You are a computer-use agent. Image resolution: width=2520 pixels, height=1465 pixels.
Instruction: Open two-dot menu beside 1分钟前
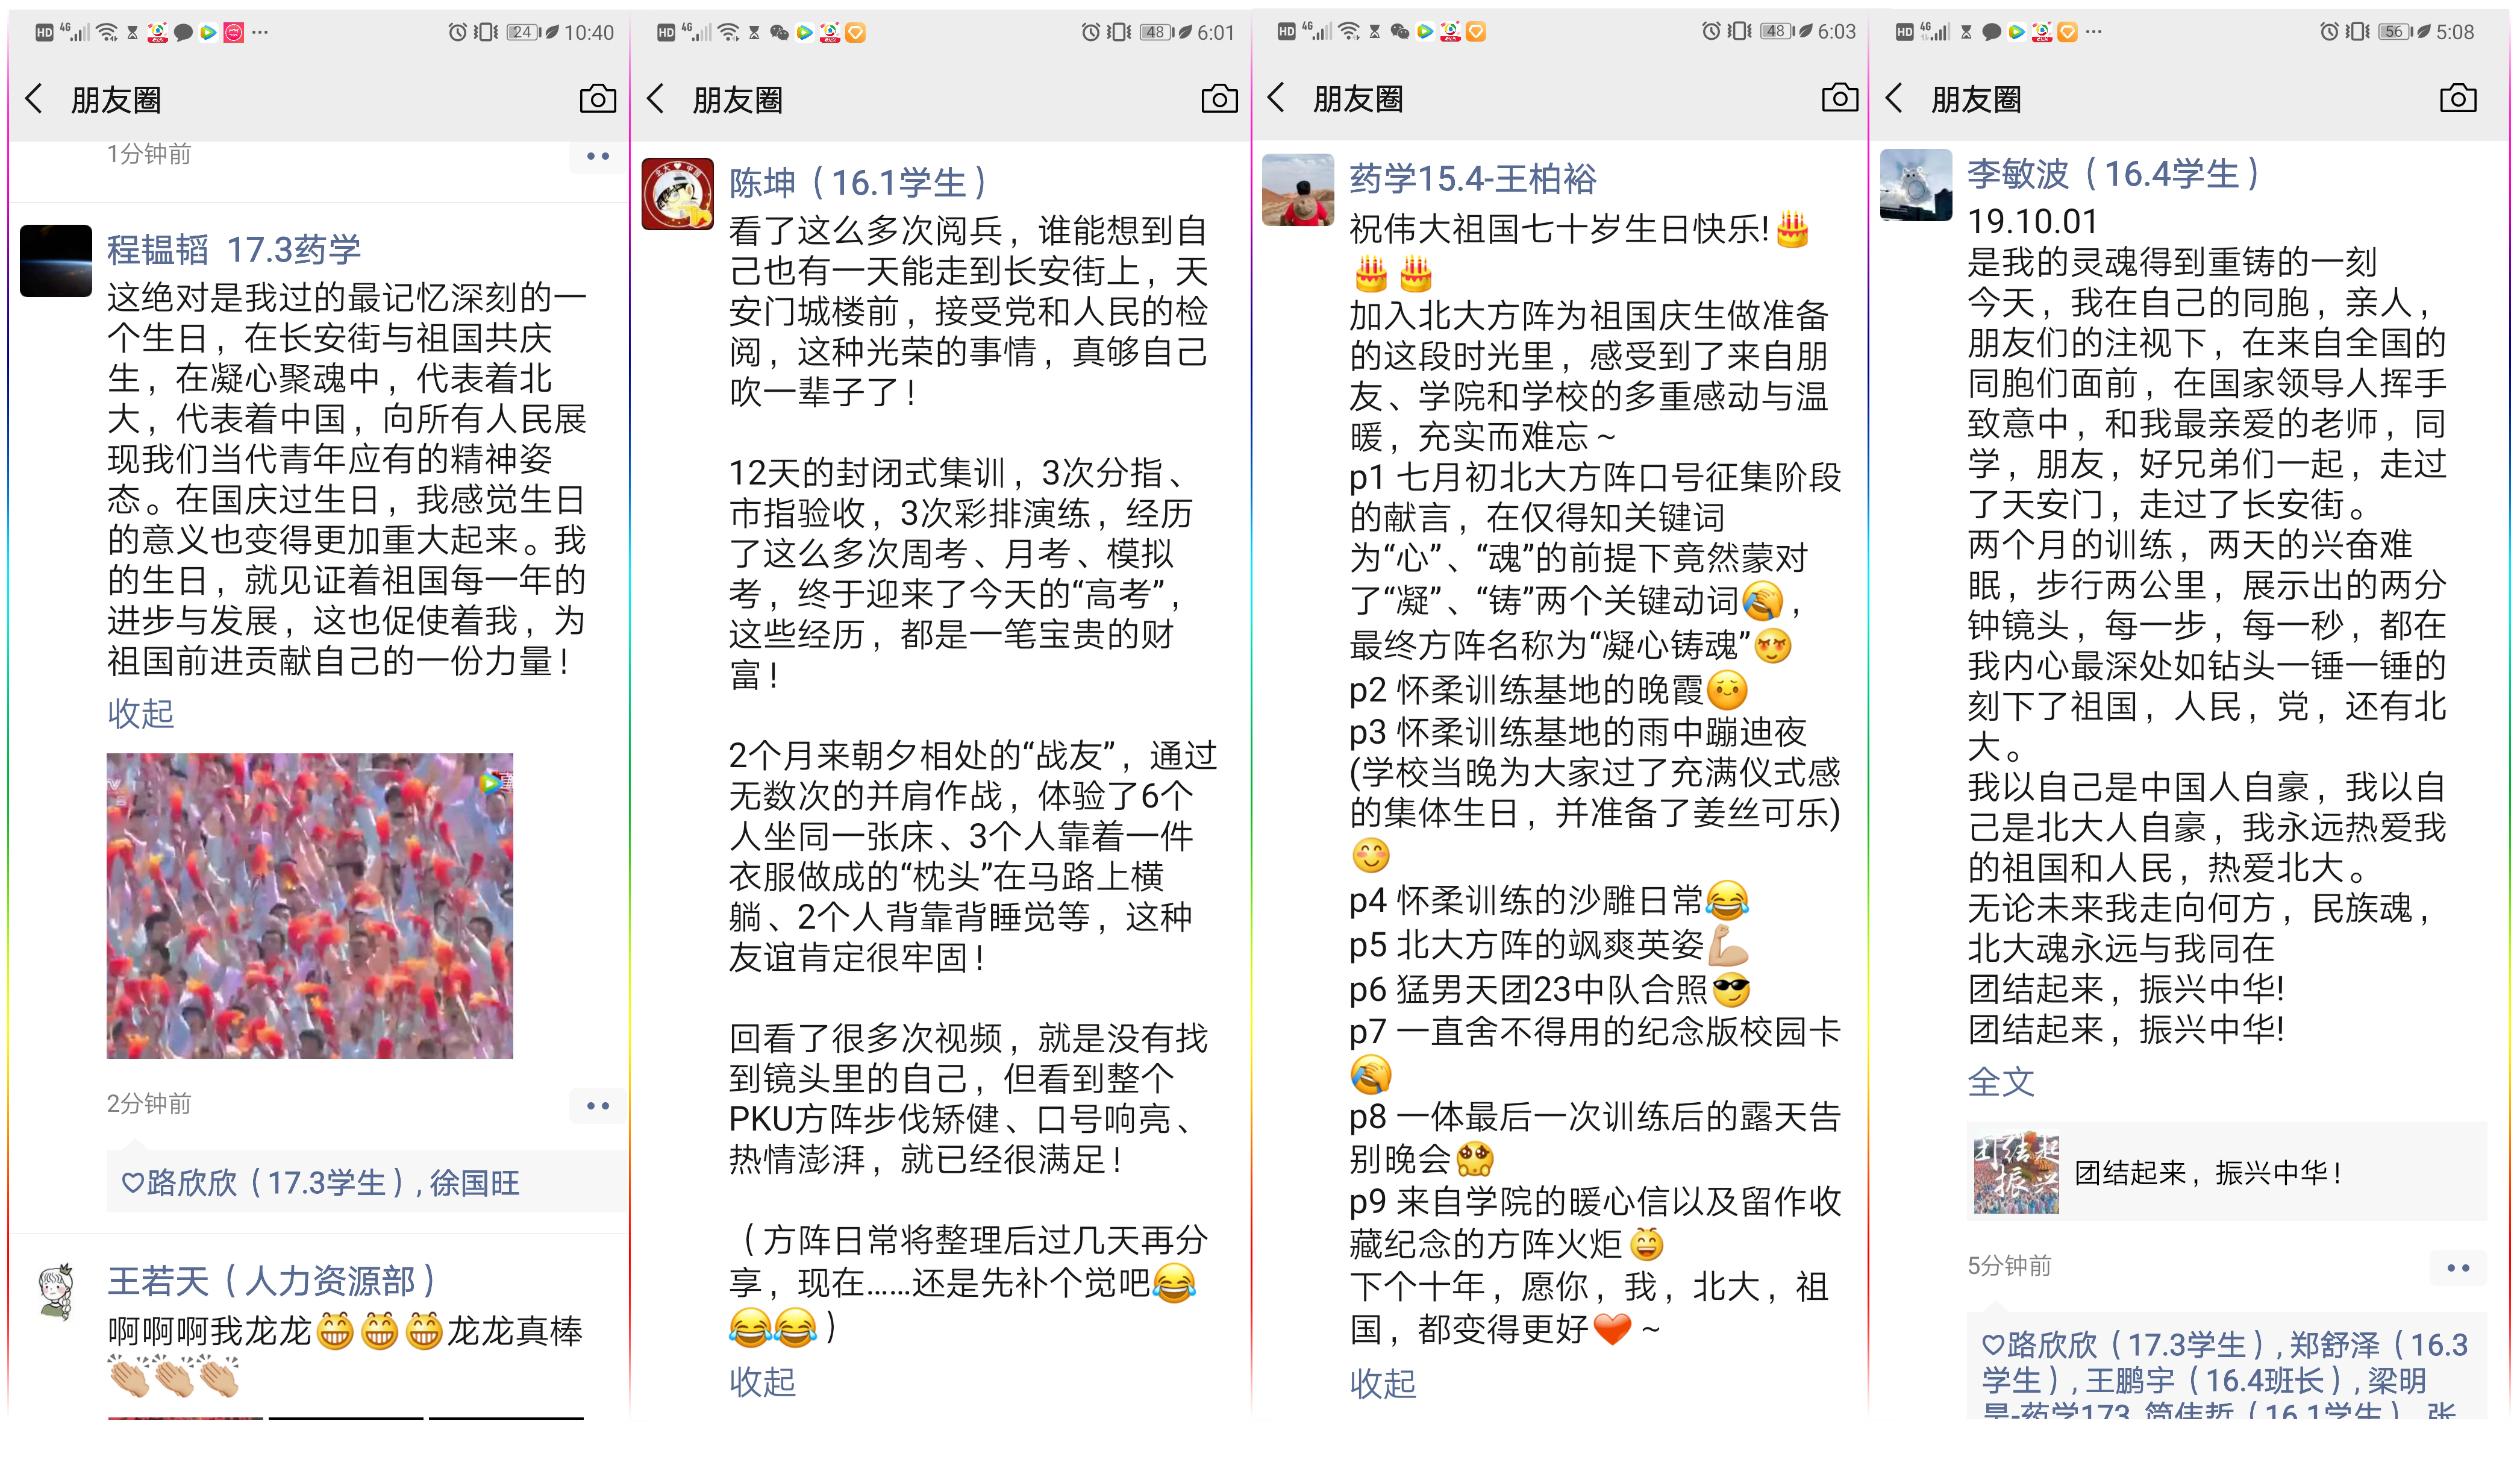click(597, 155)
